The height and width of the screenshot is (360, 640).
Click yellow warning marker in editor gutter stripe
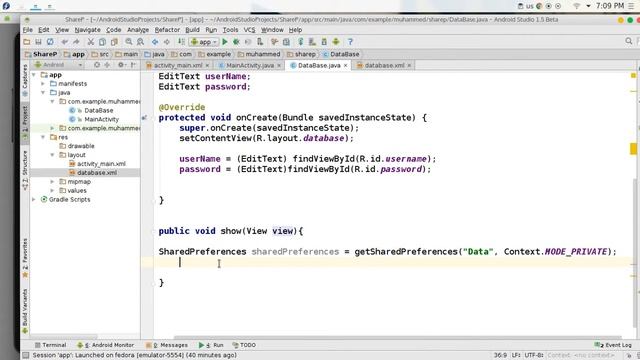tap(633, 149)
